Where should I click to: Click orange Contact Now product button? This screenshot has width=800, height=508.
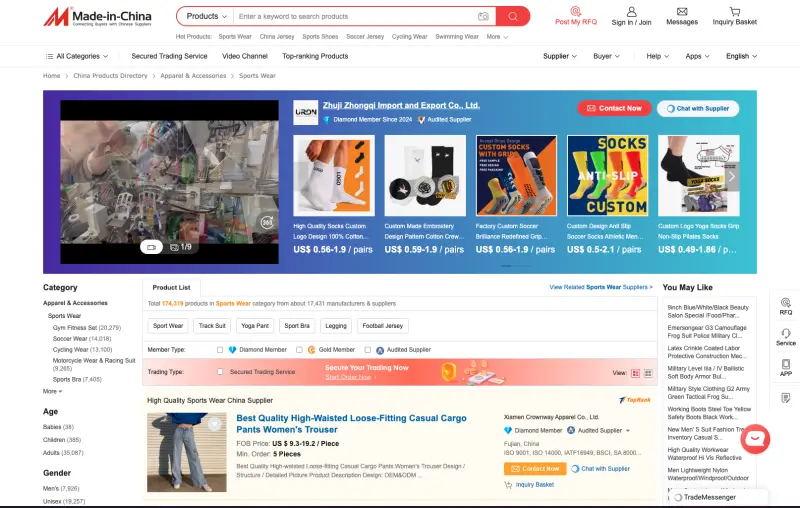tap(535, 469)
